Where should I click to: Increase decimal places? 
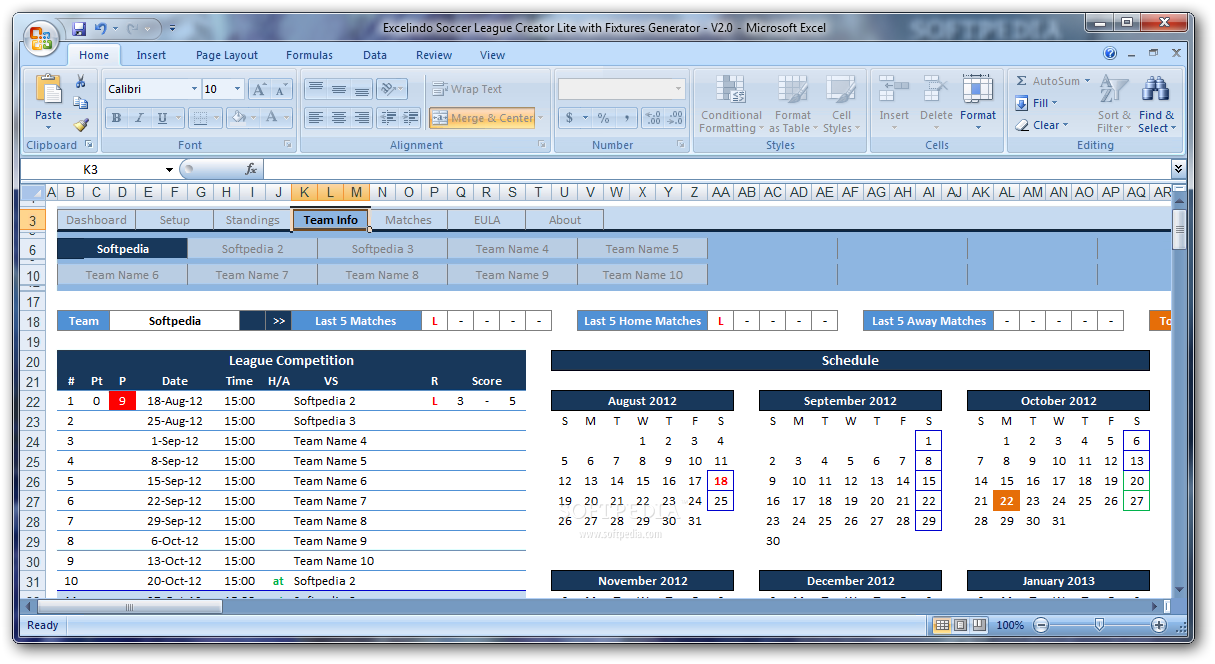653,118
